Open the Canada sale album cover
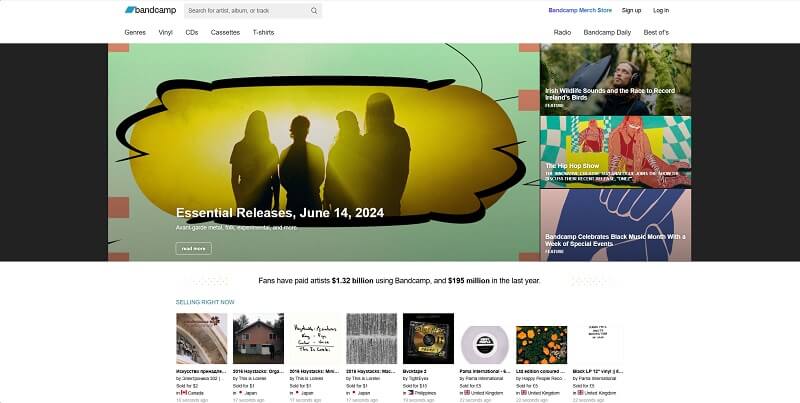Viewport: 800px width, 403px height. (202, 339)
